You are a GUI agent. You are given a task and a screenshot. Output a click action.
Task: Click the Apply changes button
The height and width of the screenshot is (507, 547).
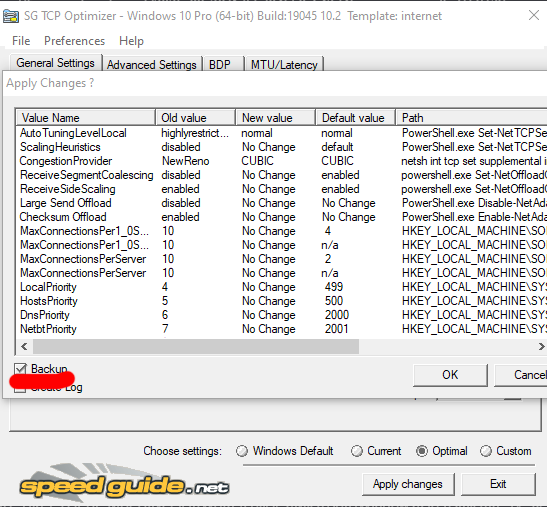point(408,484)
